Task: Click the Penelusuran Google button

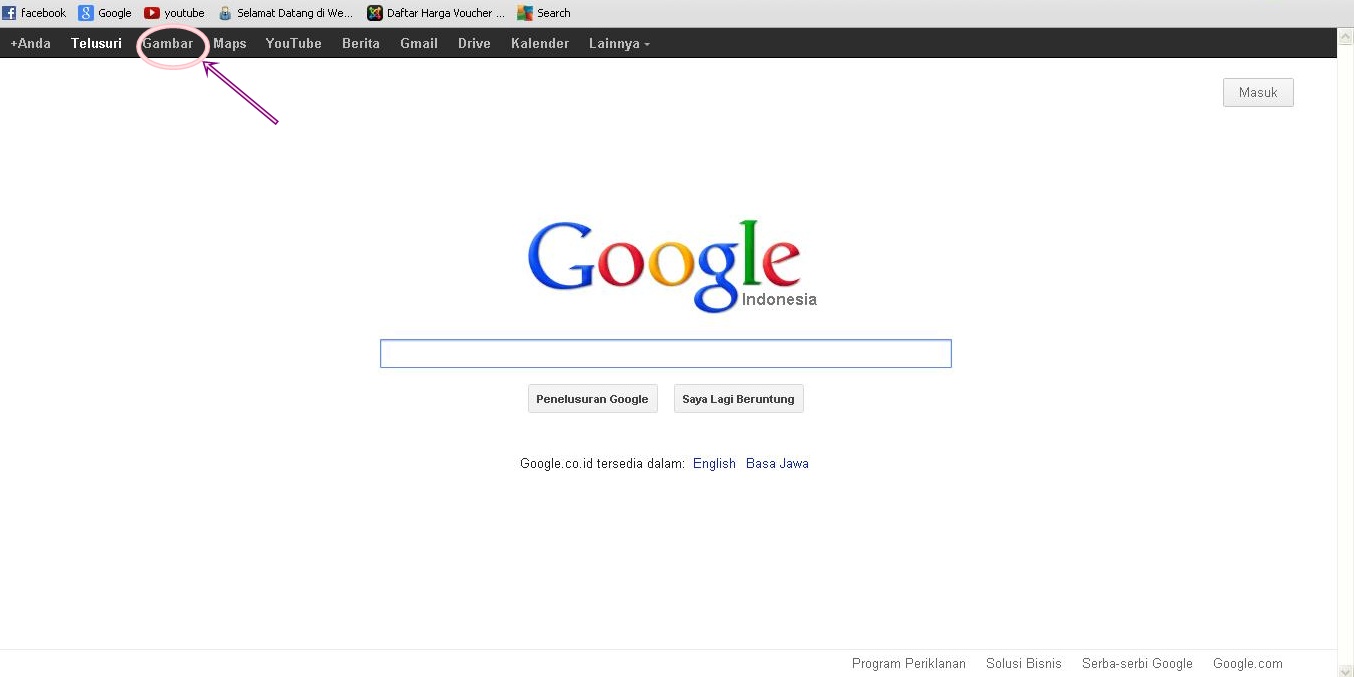Action: point(592,399)
